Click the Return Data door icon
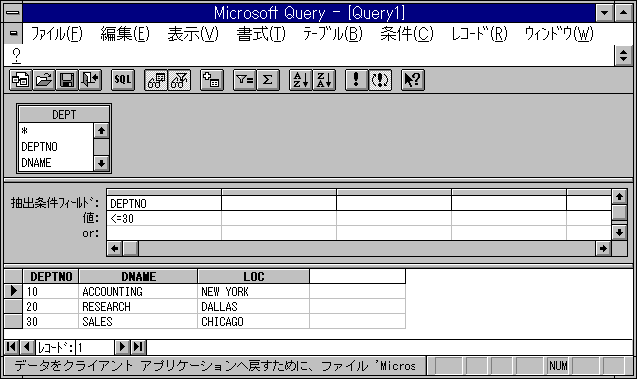Image resolution: width=637 pixels, height=379 pixels. coord(90,80)
